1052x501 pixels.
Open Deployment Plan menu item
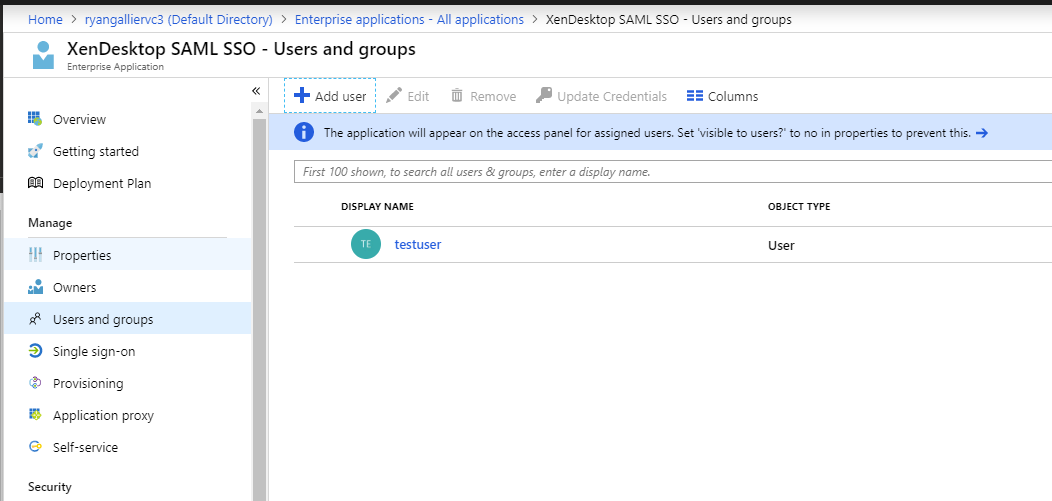point(127,183)
